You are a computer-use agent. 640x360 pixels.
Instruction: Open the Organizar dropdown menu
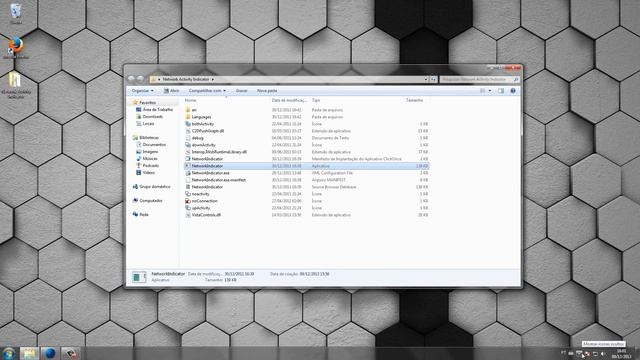(x=142, y=91)
